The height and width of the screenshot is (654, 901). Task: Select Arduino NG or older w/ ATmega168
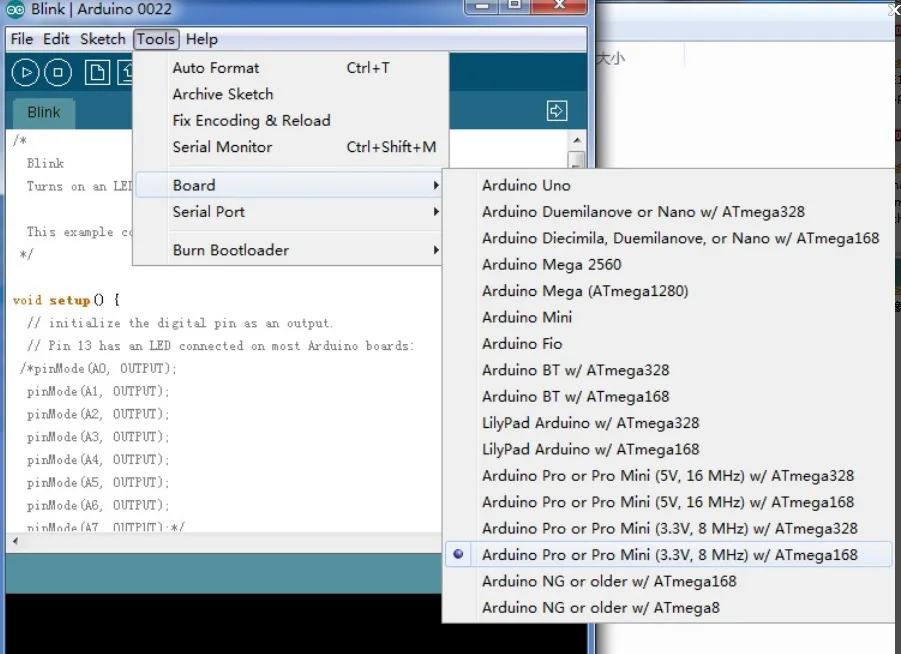click(670, 581)
